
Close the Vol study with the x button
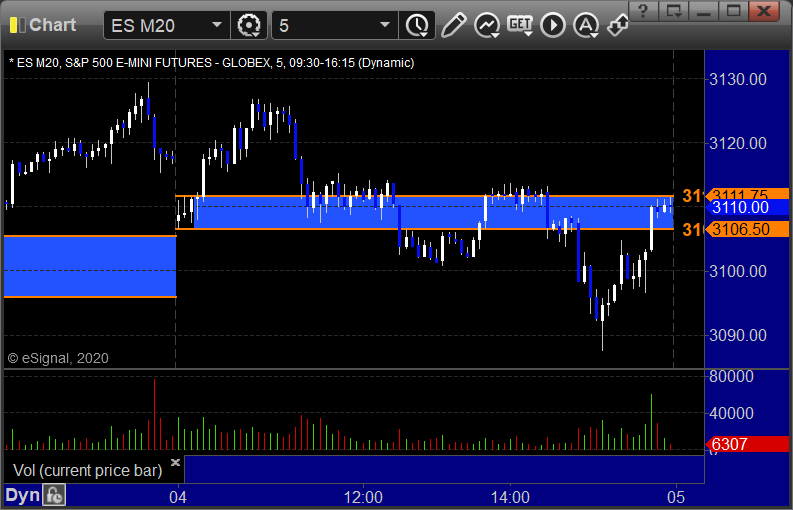coord(175,462)
